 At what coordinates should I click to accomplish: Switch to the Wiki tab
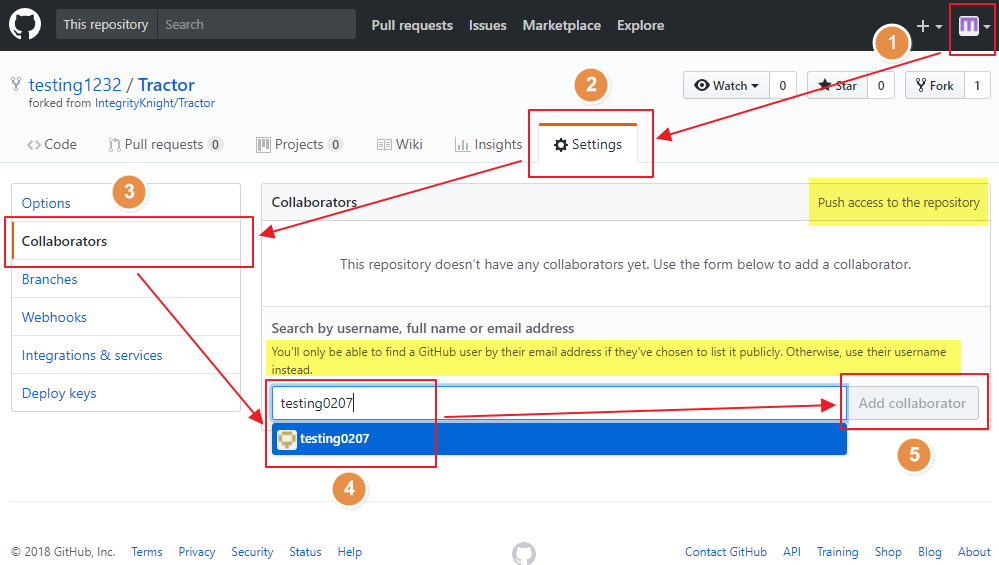point(399,145)
